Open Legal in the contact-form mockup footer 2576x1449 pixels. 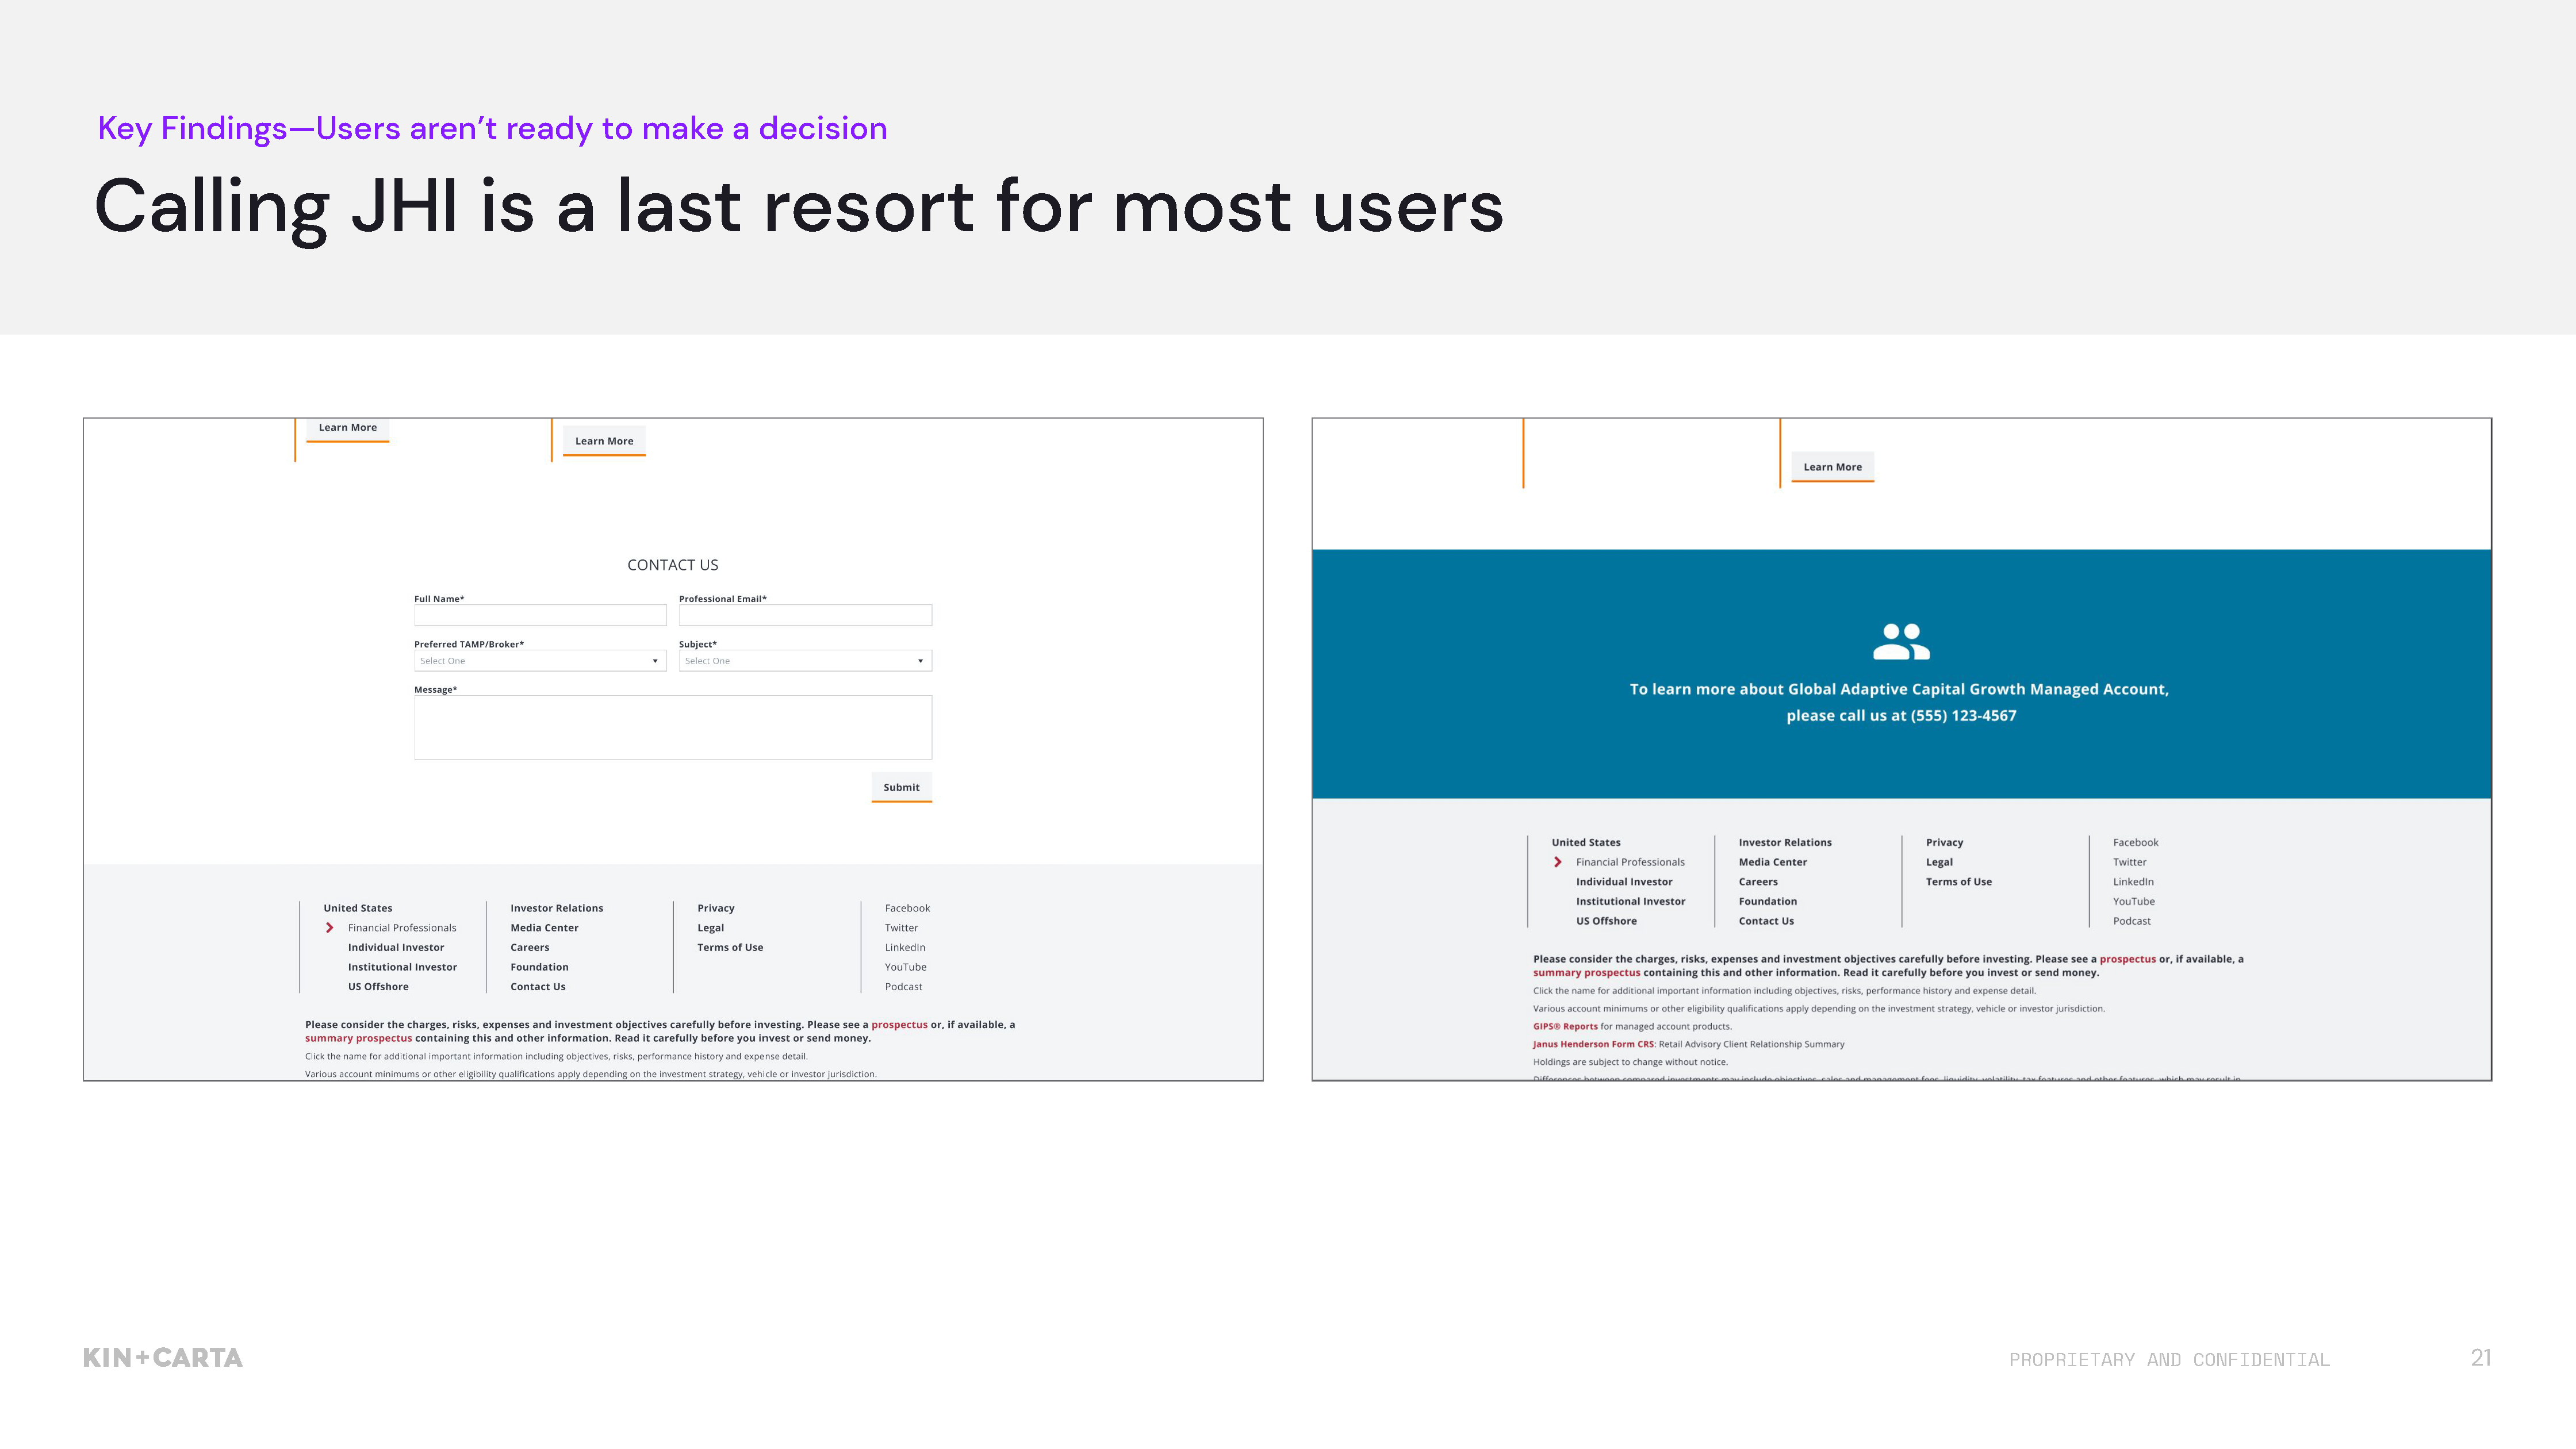pos(711,928)
